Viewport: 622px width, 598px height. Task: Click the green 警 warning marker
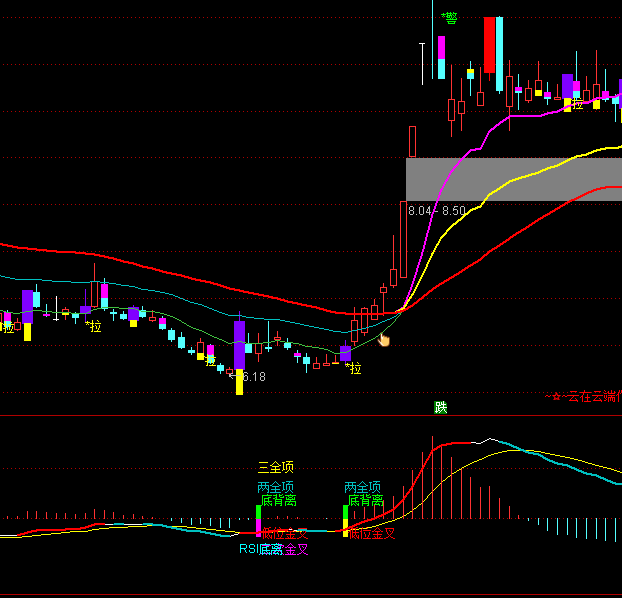pyautogui.click(x=450, y=18)
